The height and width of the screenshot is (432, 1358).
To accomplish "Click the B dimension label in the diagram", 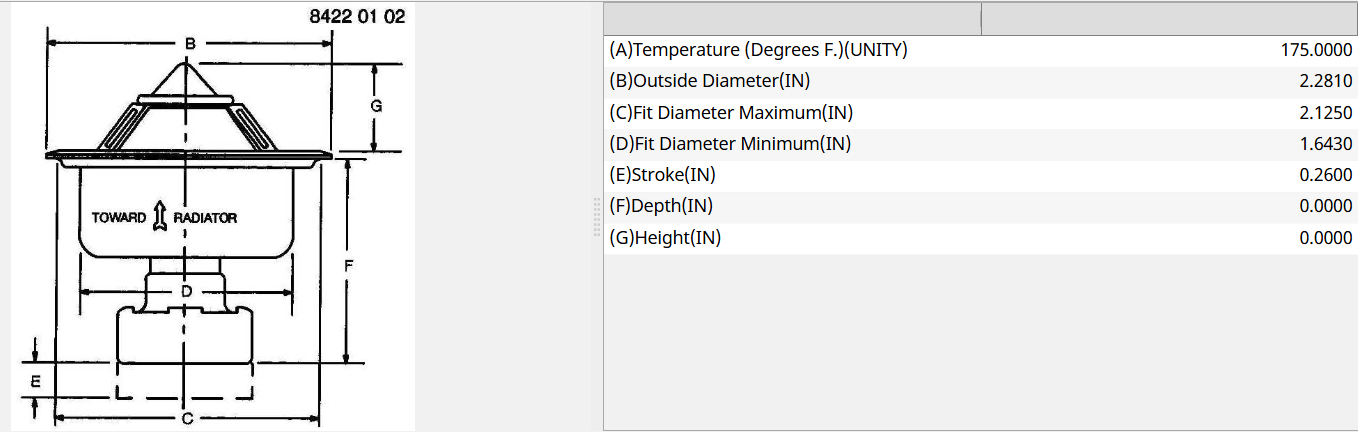I will click(x=188, y=43).
